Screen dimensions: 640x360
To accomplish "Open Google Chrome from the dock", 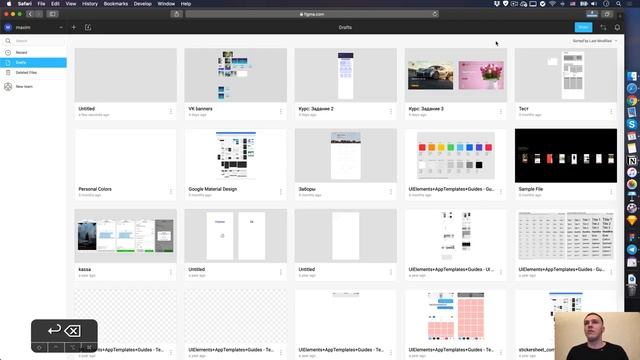I will pos(632,100).
